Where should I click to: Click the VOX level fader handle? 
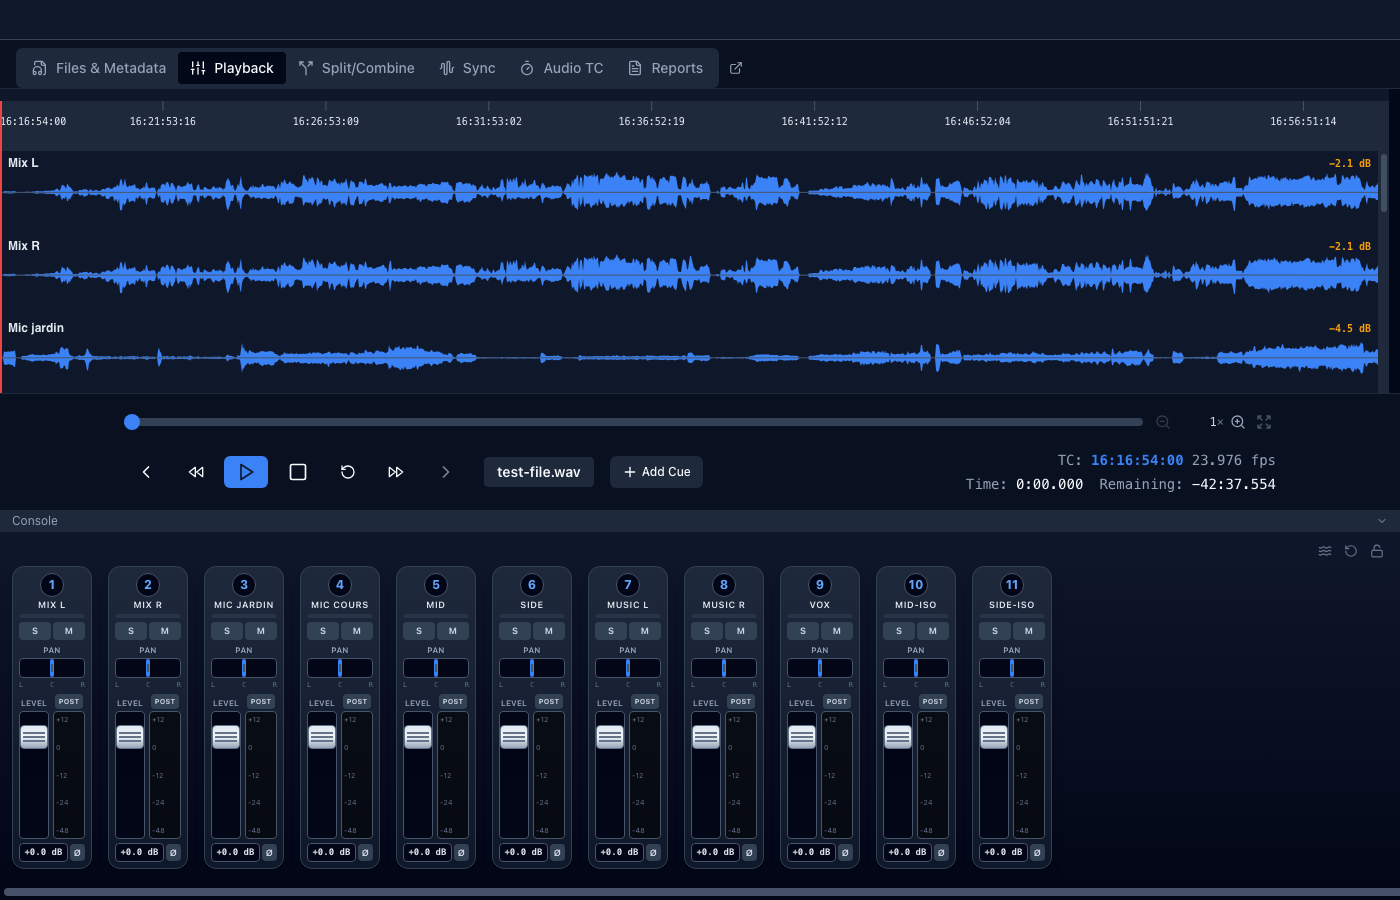pos(802,737)
